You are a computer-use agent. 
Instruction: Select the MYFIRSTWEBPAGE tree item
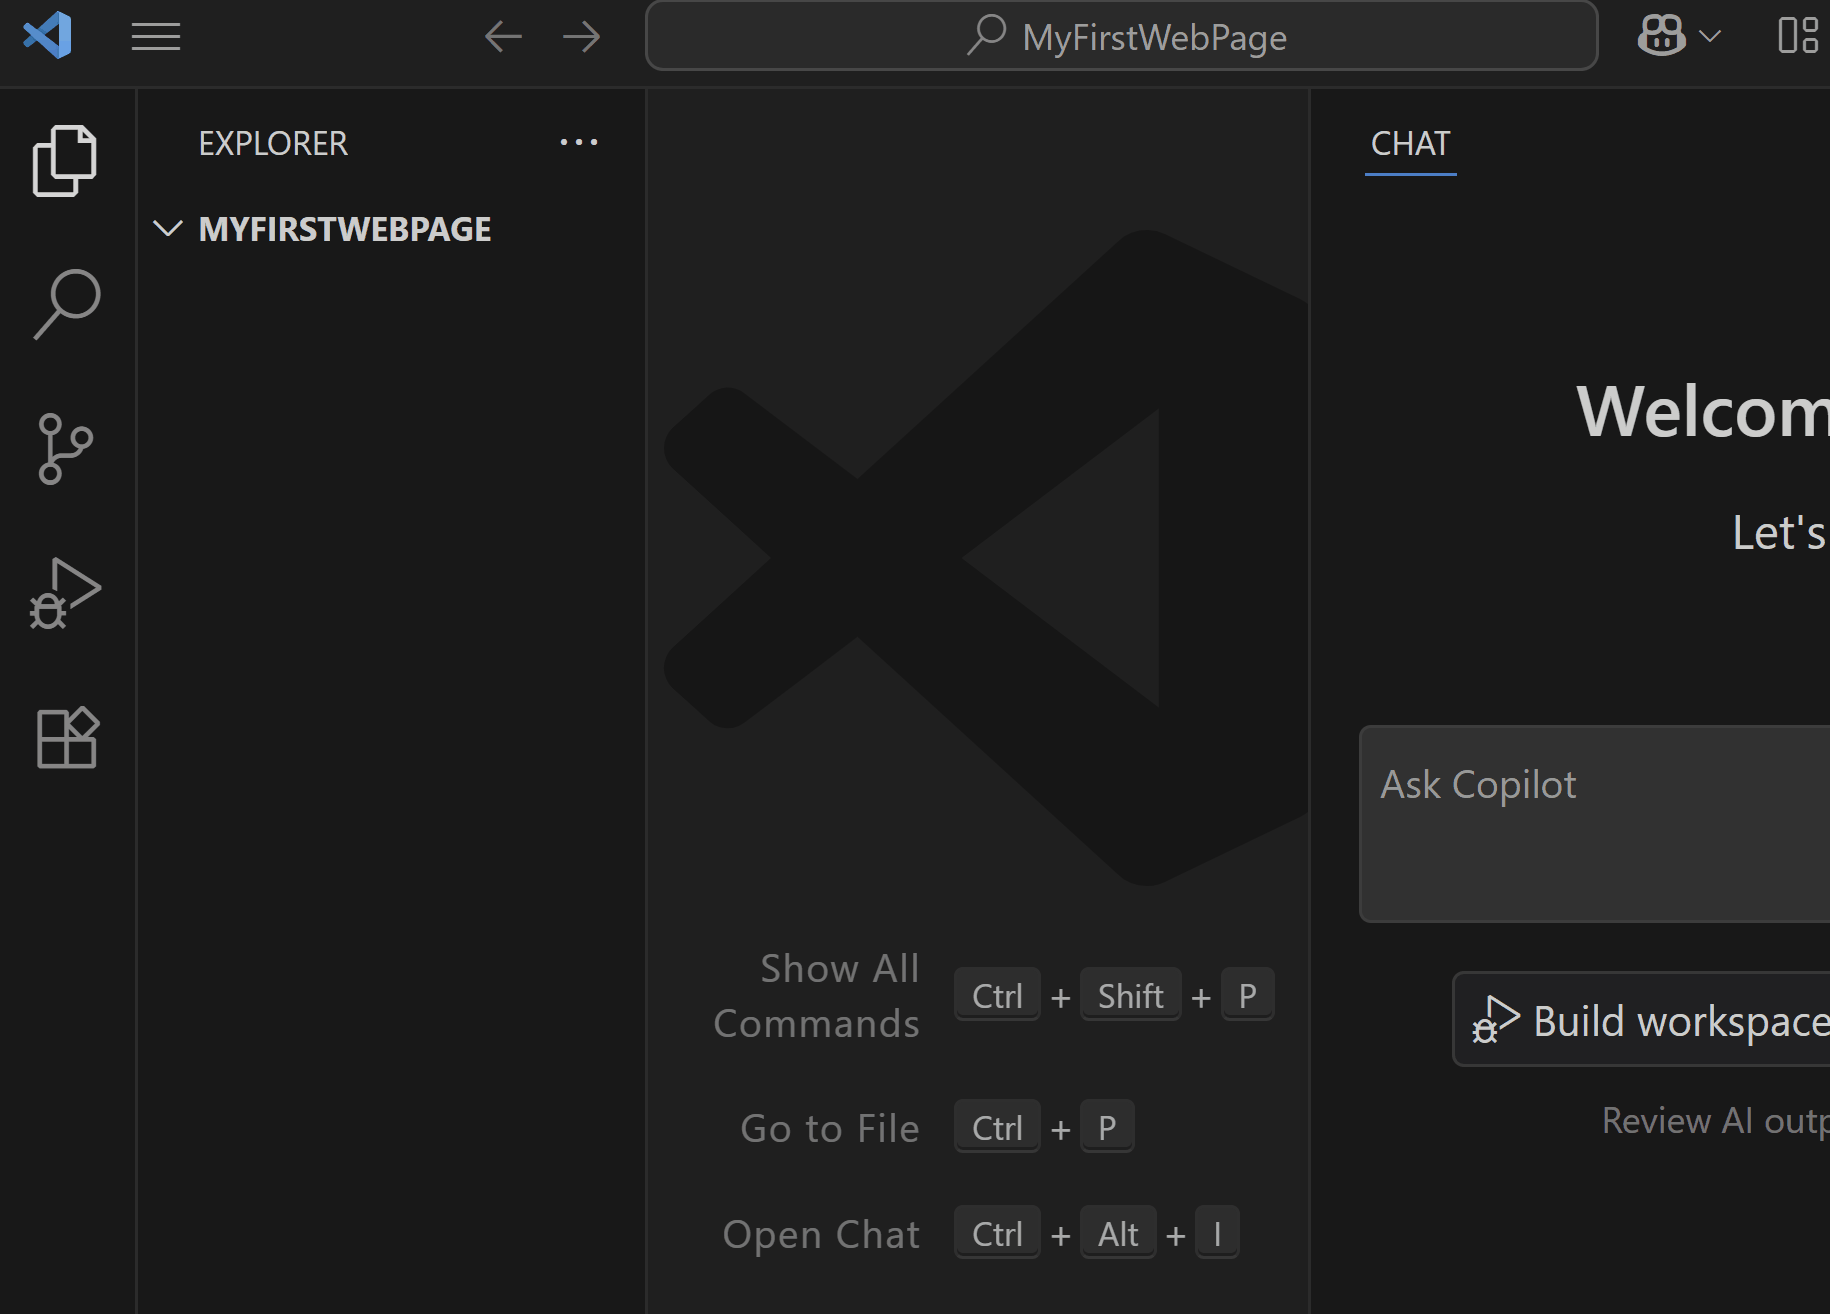point(345,228)
